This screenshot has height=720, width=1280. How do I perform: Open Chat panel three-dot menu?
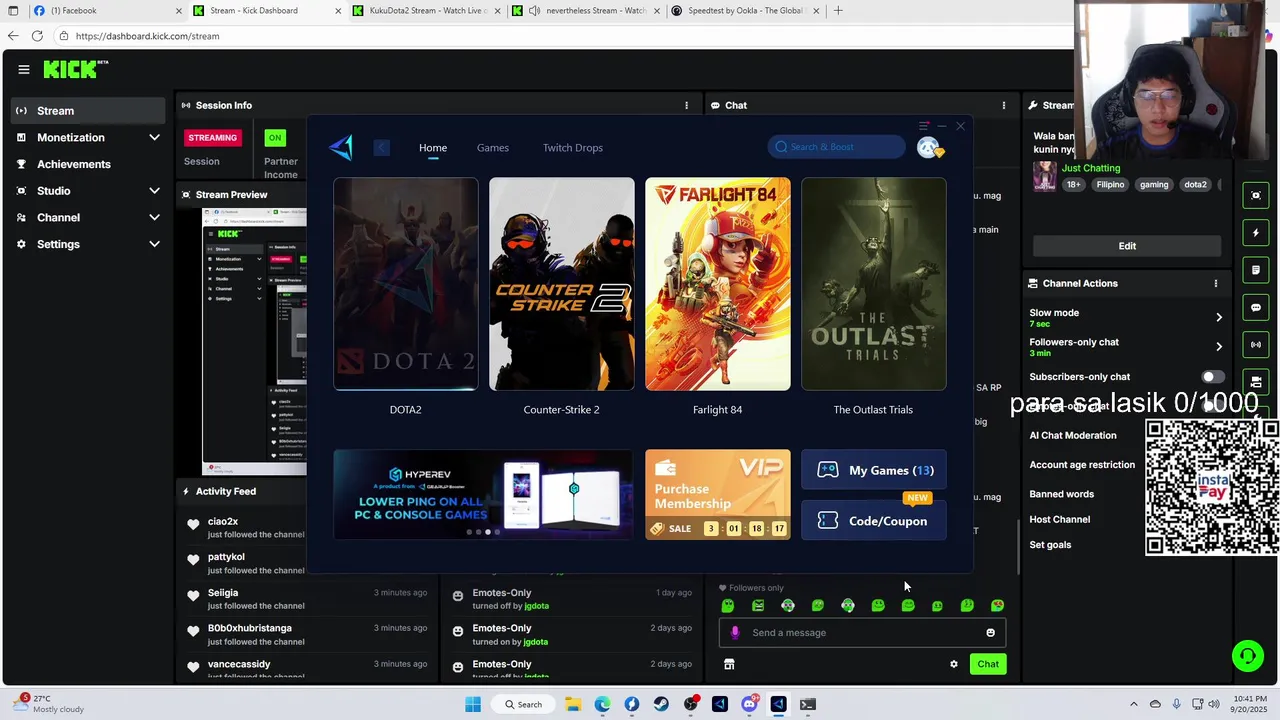[x=1003, y=105]
